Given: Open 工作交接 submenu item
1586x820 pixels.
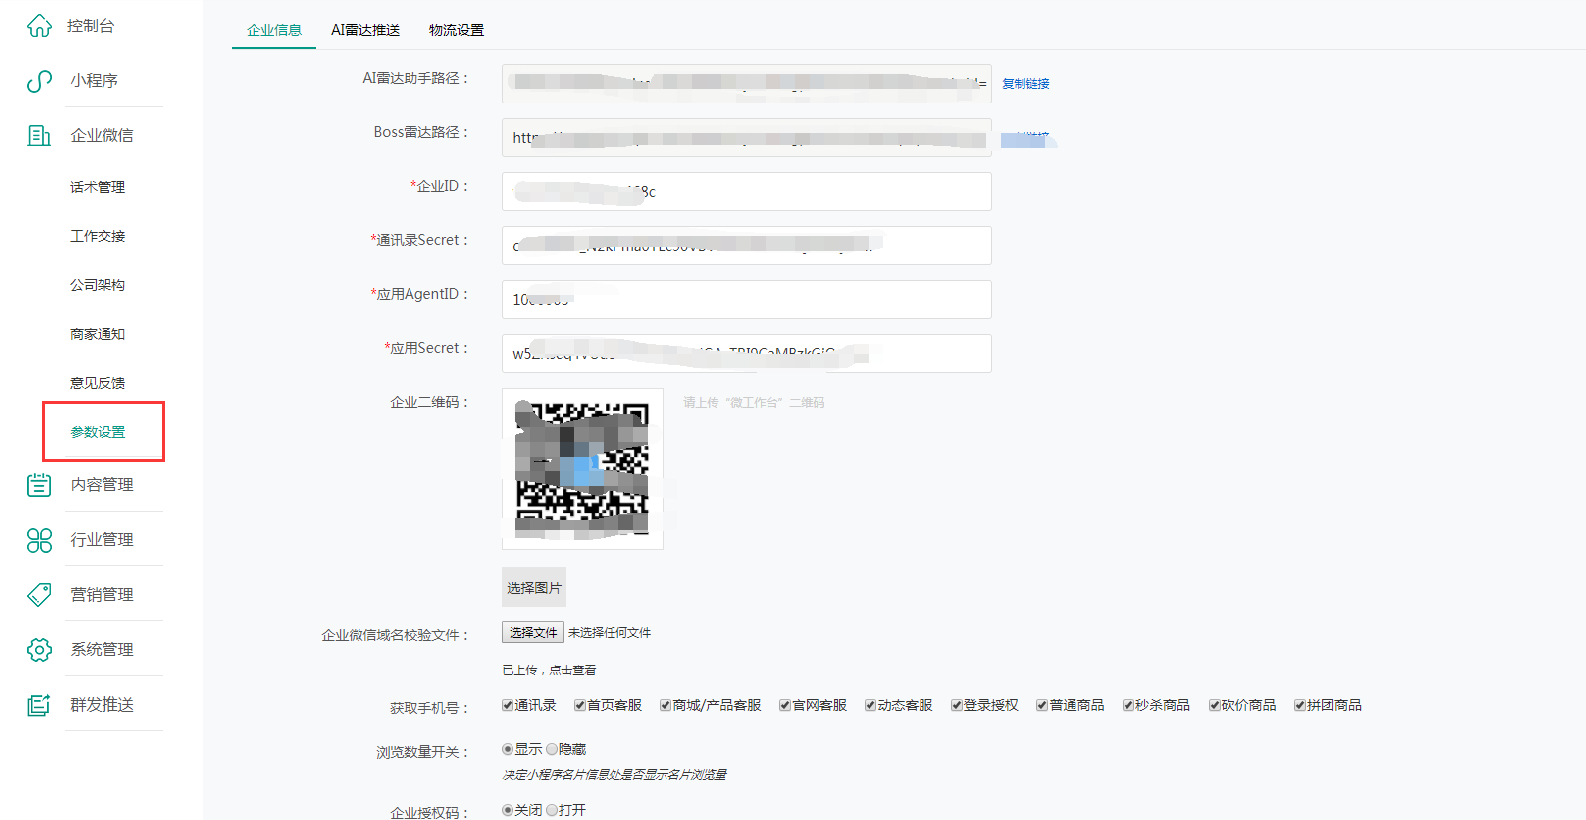Looking at the screenshot, I should click(98, 236).
